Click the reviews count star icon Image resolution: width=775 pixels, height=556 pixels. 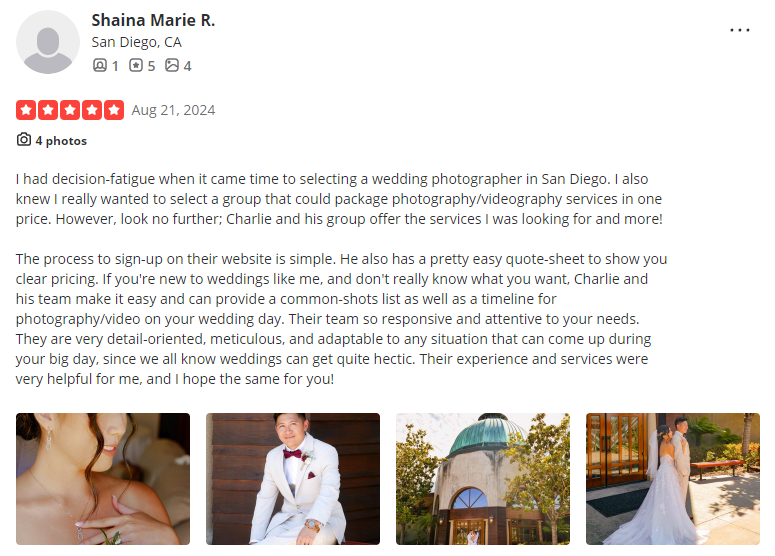pos(136,66)
